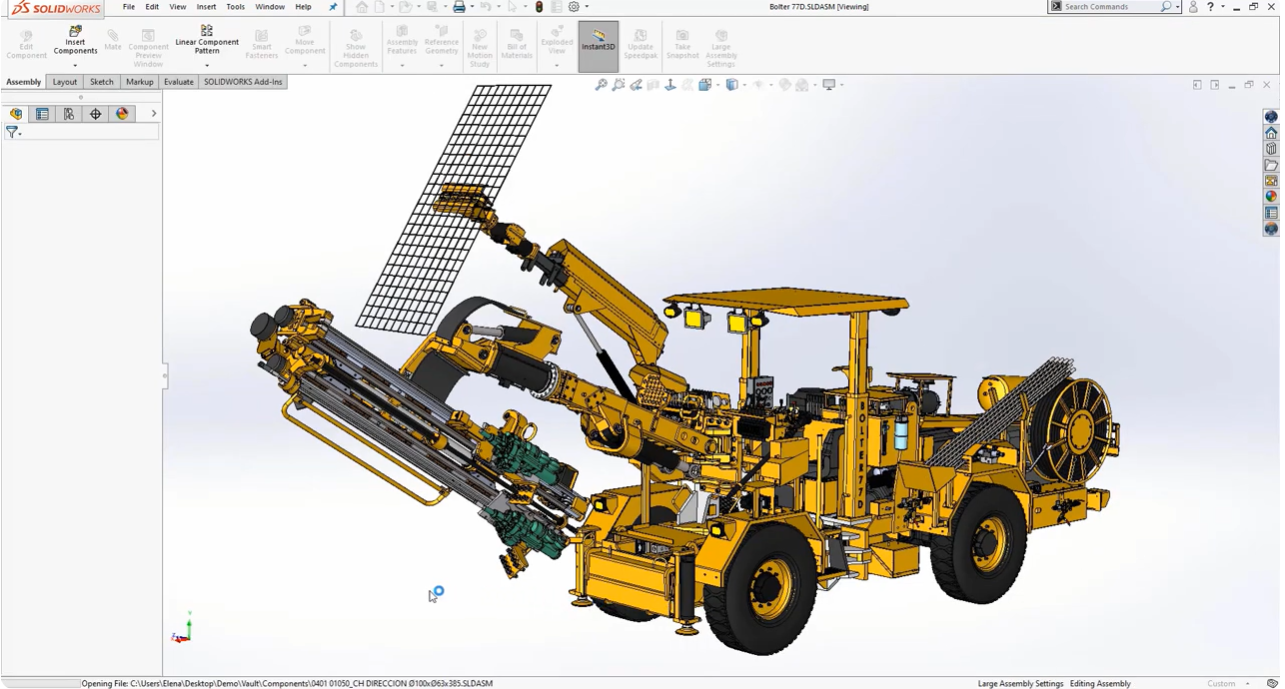
Task: Click Show Hidden Components
Action: (x=356, y=49)
